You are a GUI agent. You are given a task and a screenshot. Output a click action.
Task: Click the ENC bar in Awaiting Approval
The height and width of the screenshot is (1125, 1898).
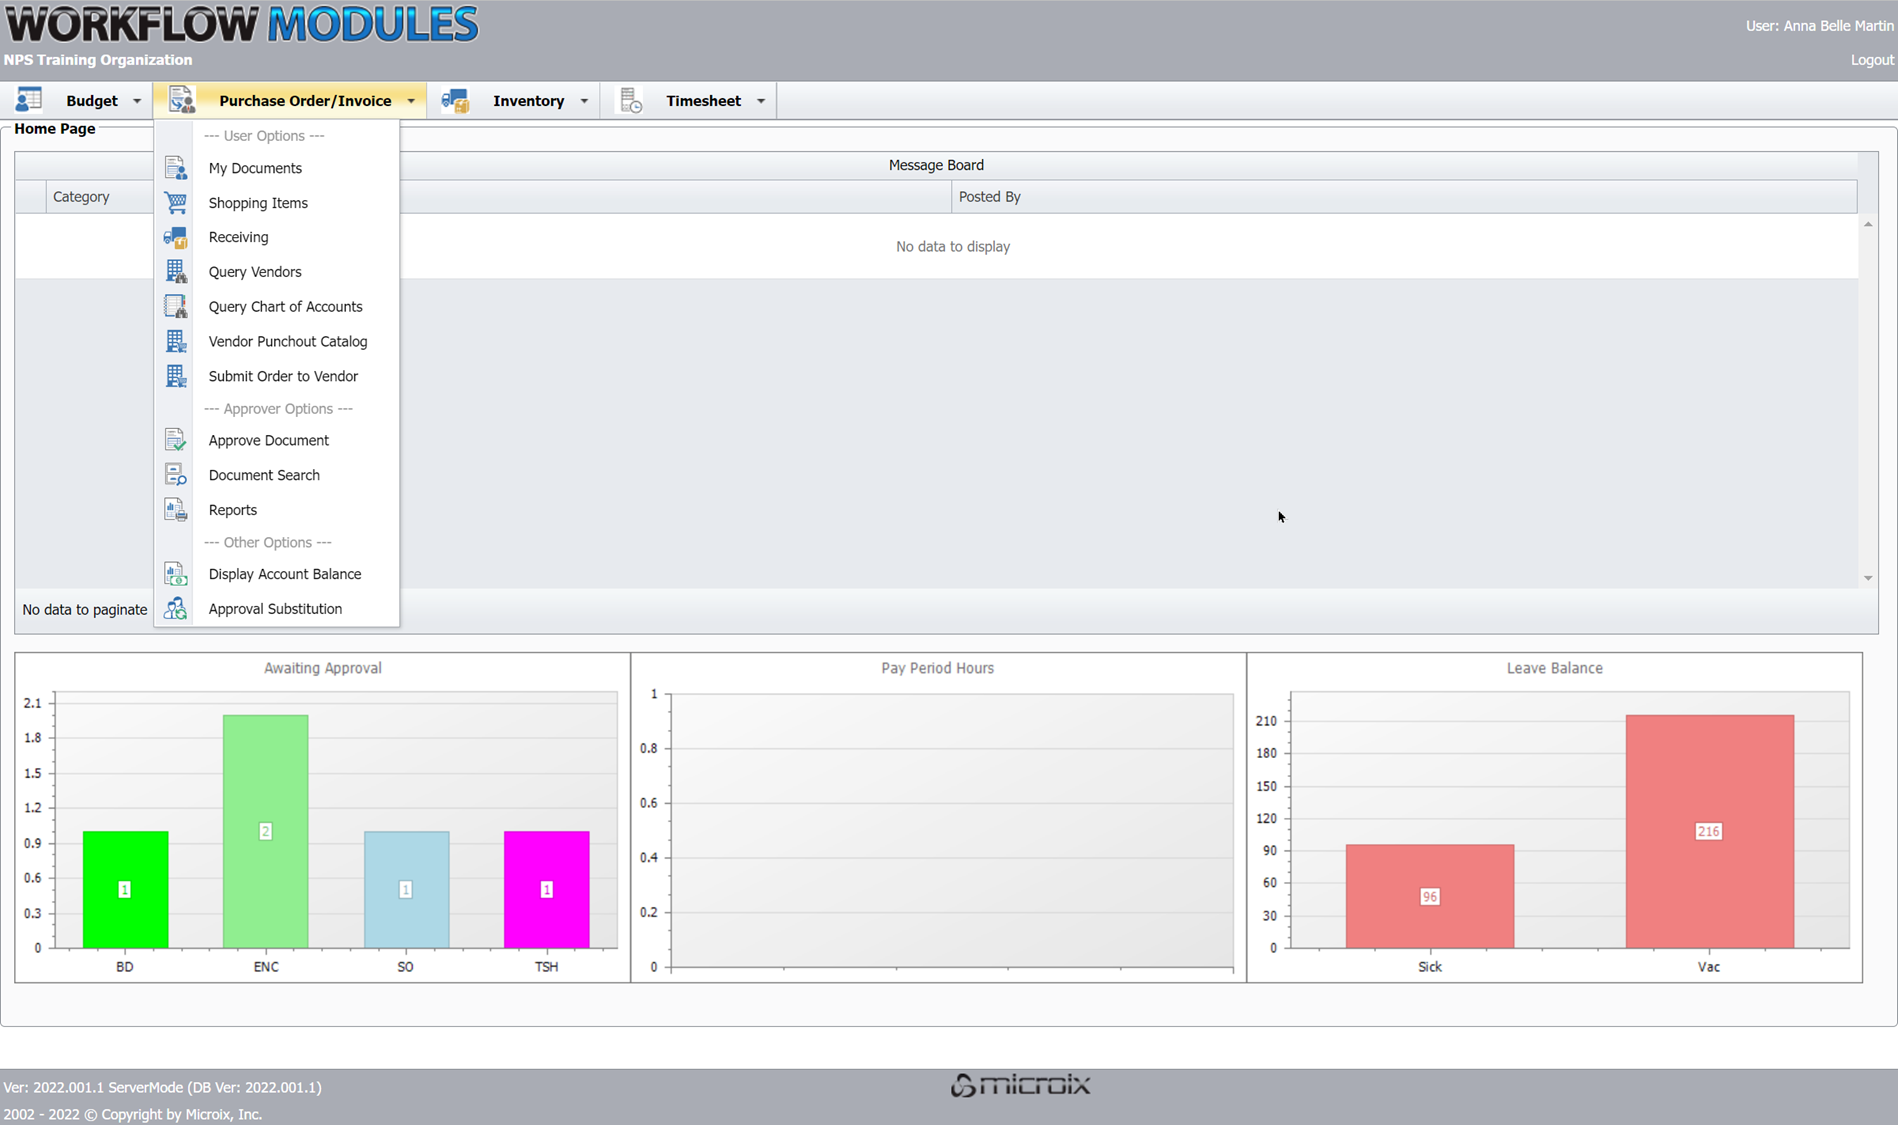coord(265,830)
